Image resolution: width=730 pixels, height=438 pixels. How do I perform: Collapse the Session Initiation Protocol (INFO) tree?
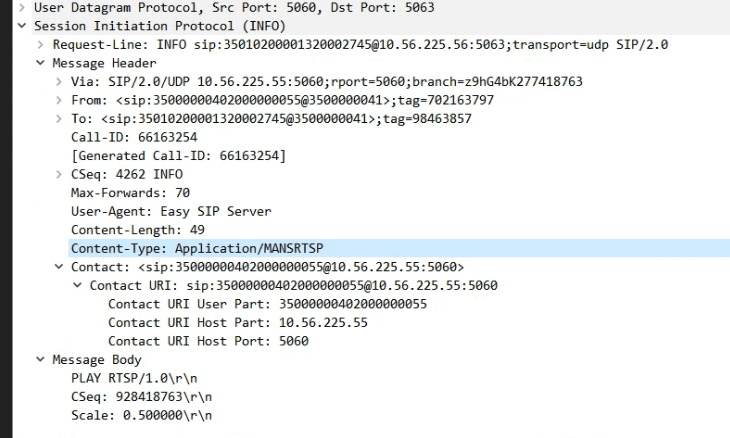(9, 26)
